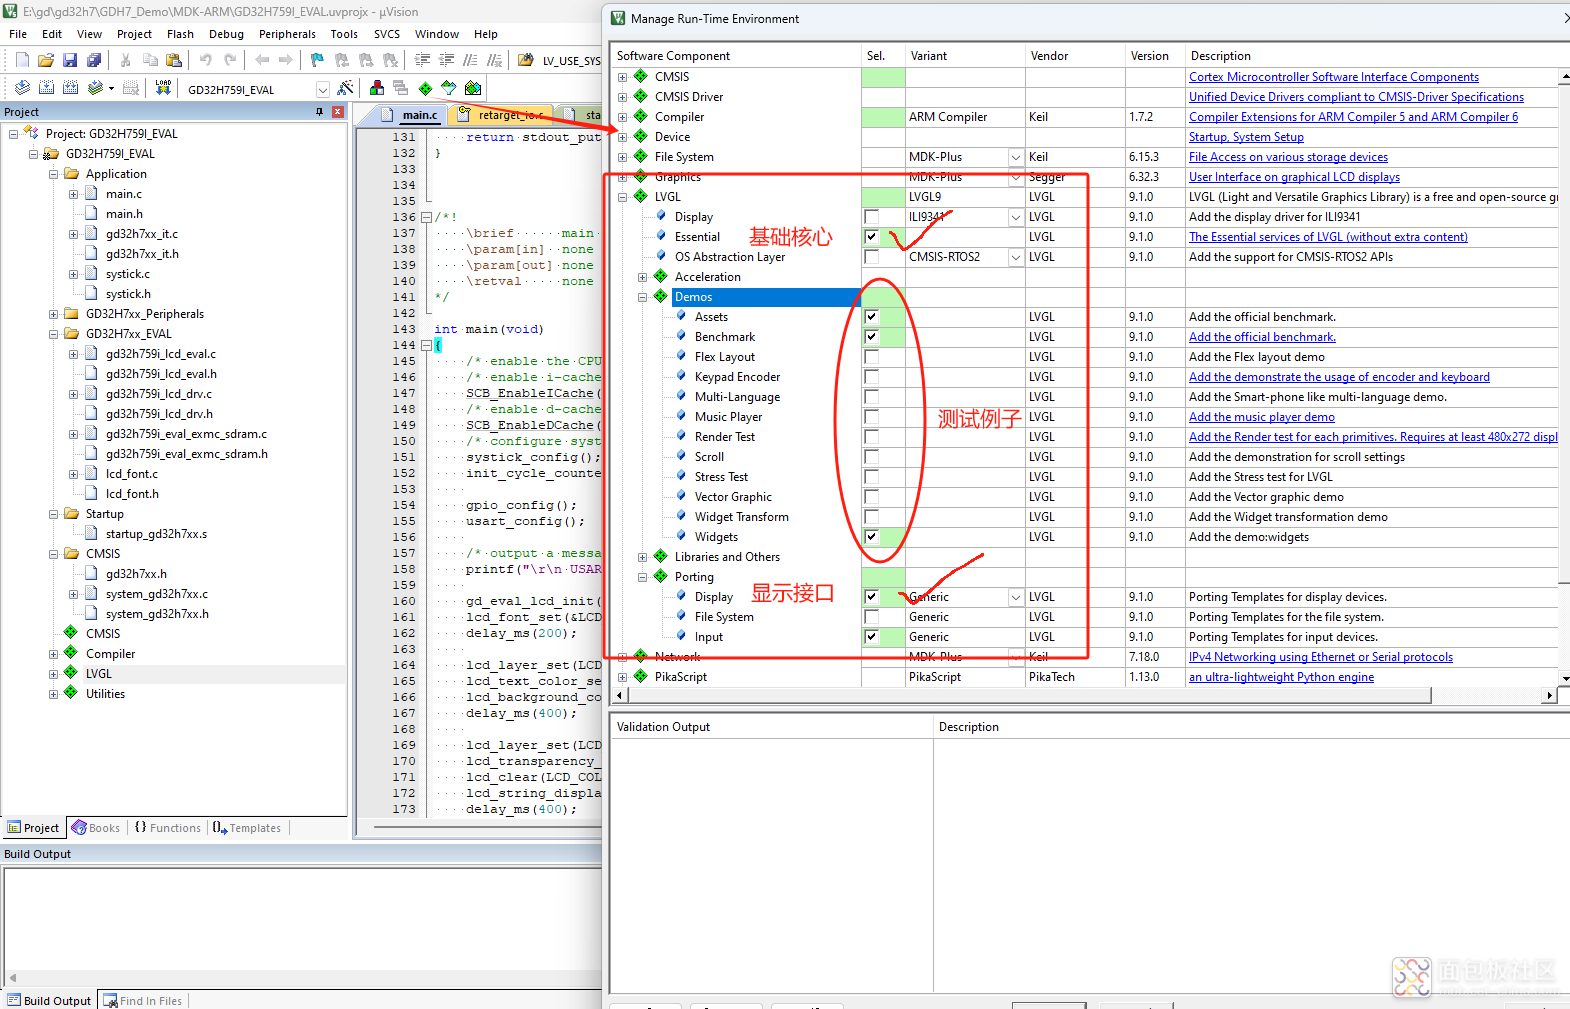The image size is (1570, 1009).
Task: Open Unified Device Drivers CMSIS-Driver link
Action: (1356, 97)
